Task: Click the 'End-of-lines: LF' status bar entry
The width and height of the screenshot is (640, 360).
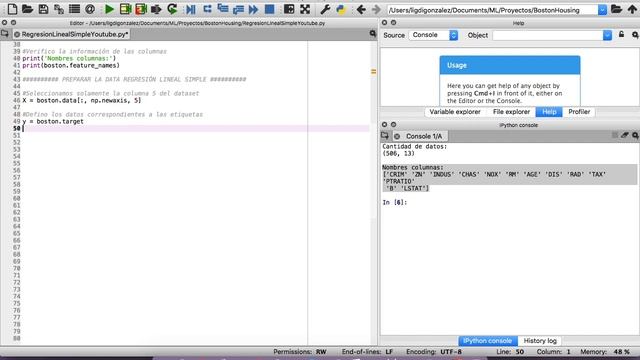Action: (367, 351)
